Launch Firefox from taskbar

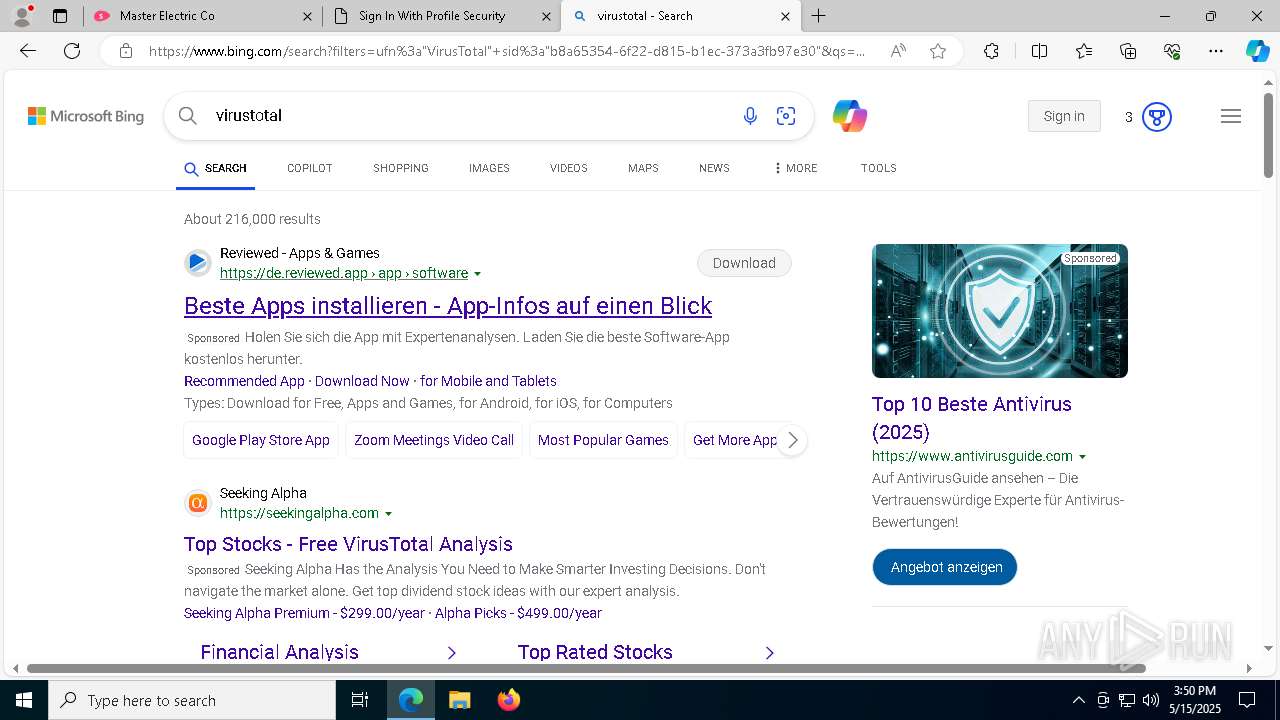click(509, 700)
